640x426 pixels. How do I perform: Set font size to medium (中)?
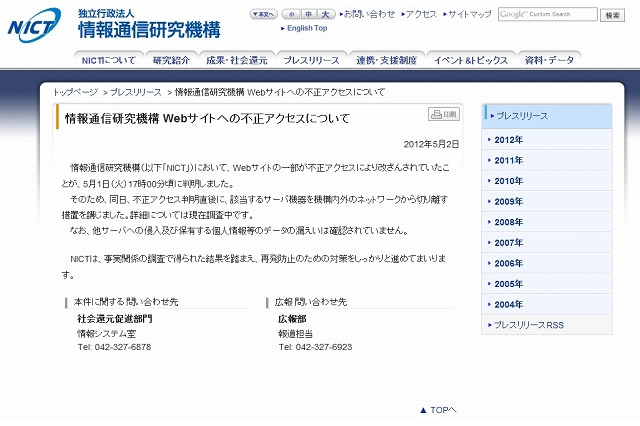(309, 14)
